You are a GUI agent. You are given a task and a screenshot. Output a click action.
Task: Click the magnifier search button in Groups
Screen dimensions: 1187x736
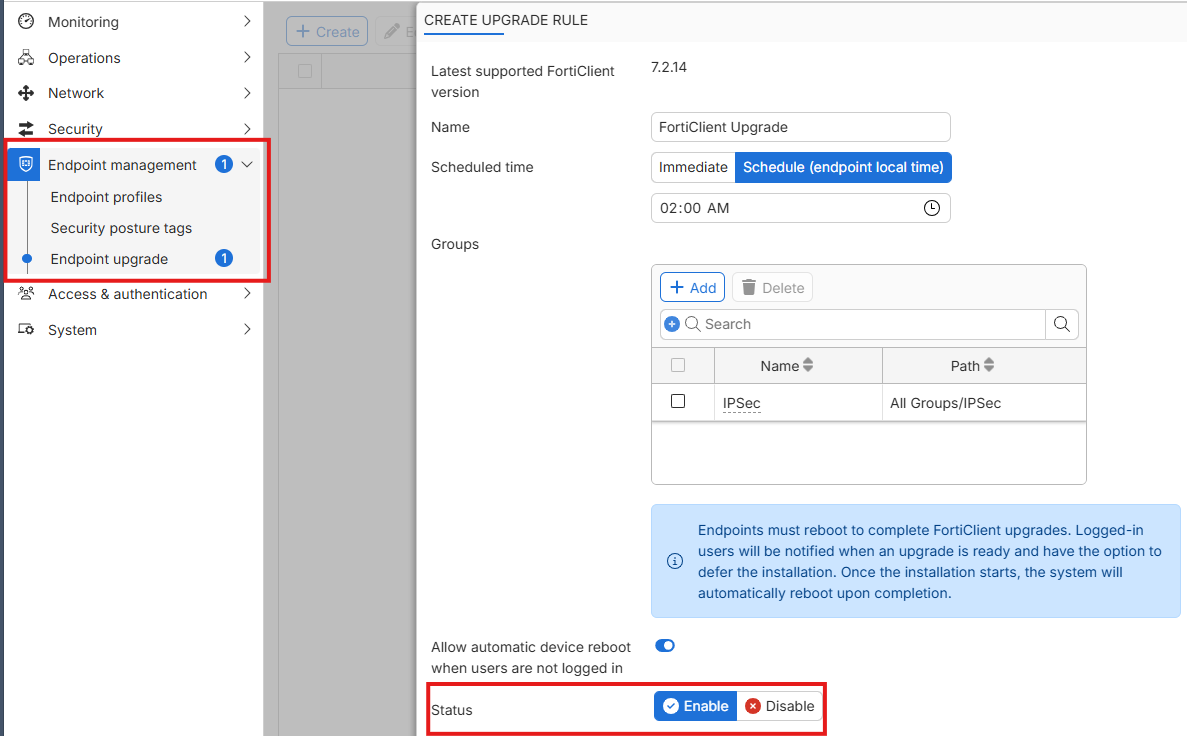[1061, 324]
